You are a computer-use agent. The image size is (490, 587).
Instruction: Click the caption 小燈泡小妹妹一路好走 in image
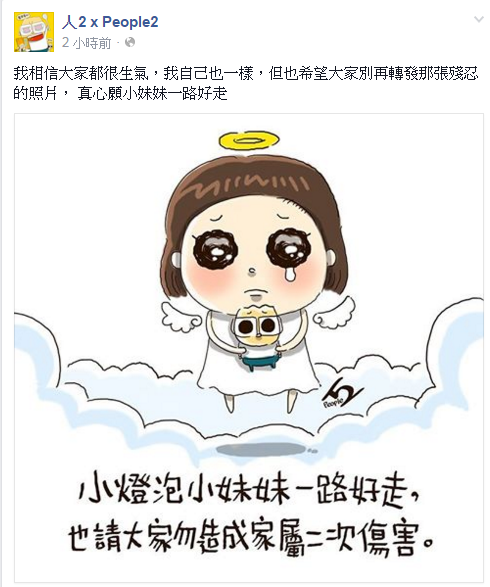(x=248, y=490)
